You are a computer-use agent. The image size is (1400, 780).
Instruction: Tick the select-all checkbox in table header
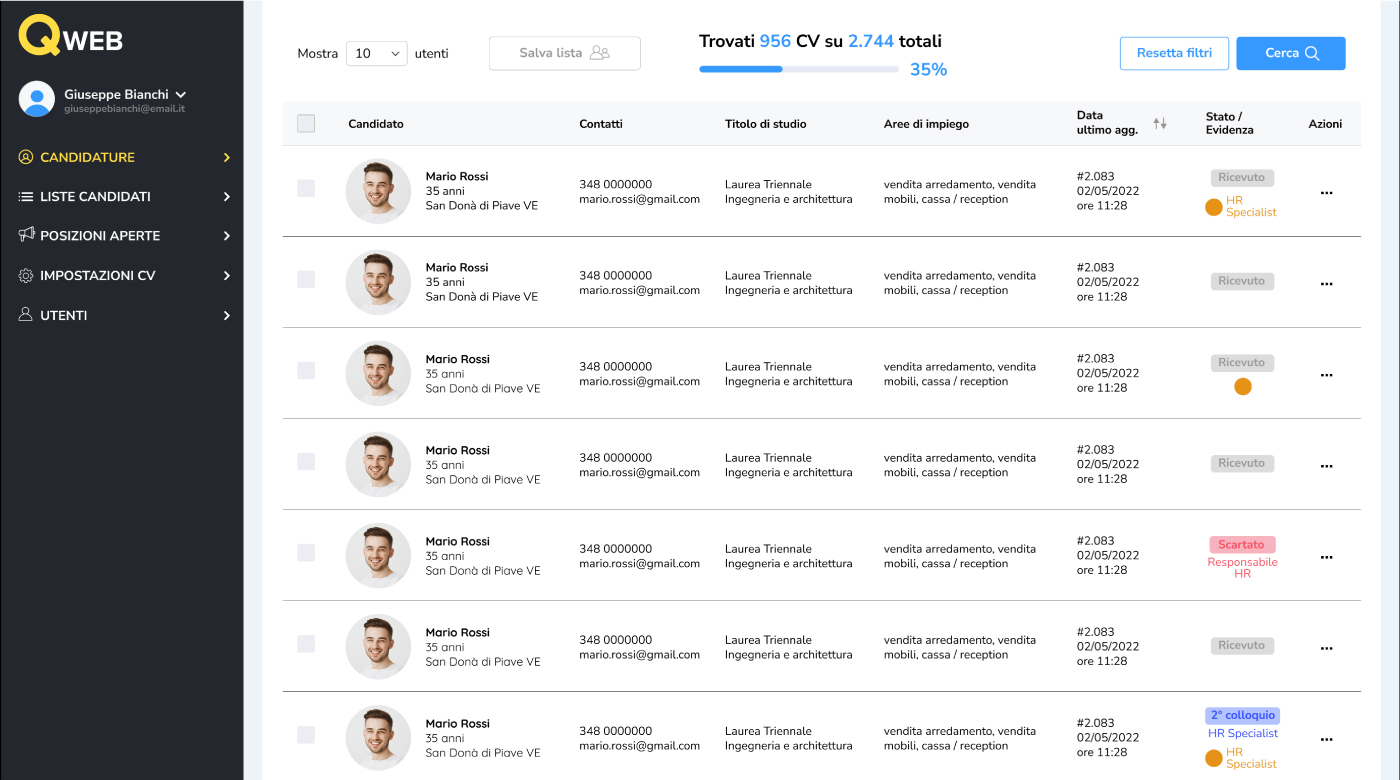point(306,123)
